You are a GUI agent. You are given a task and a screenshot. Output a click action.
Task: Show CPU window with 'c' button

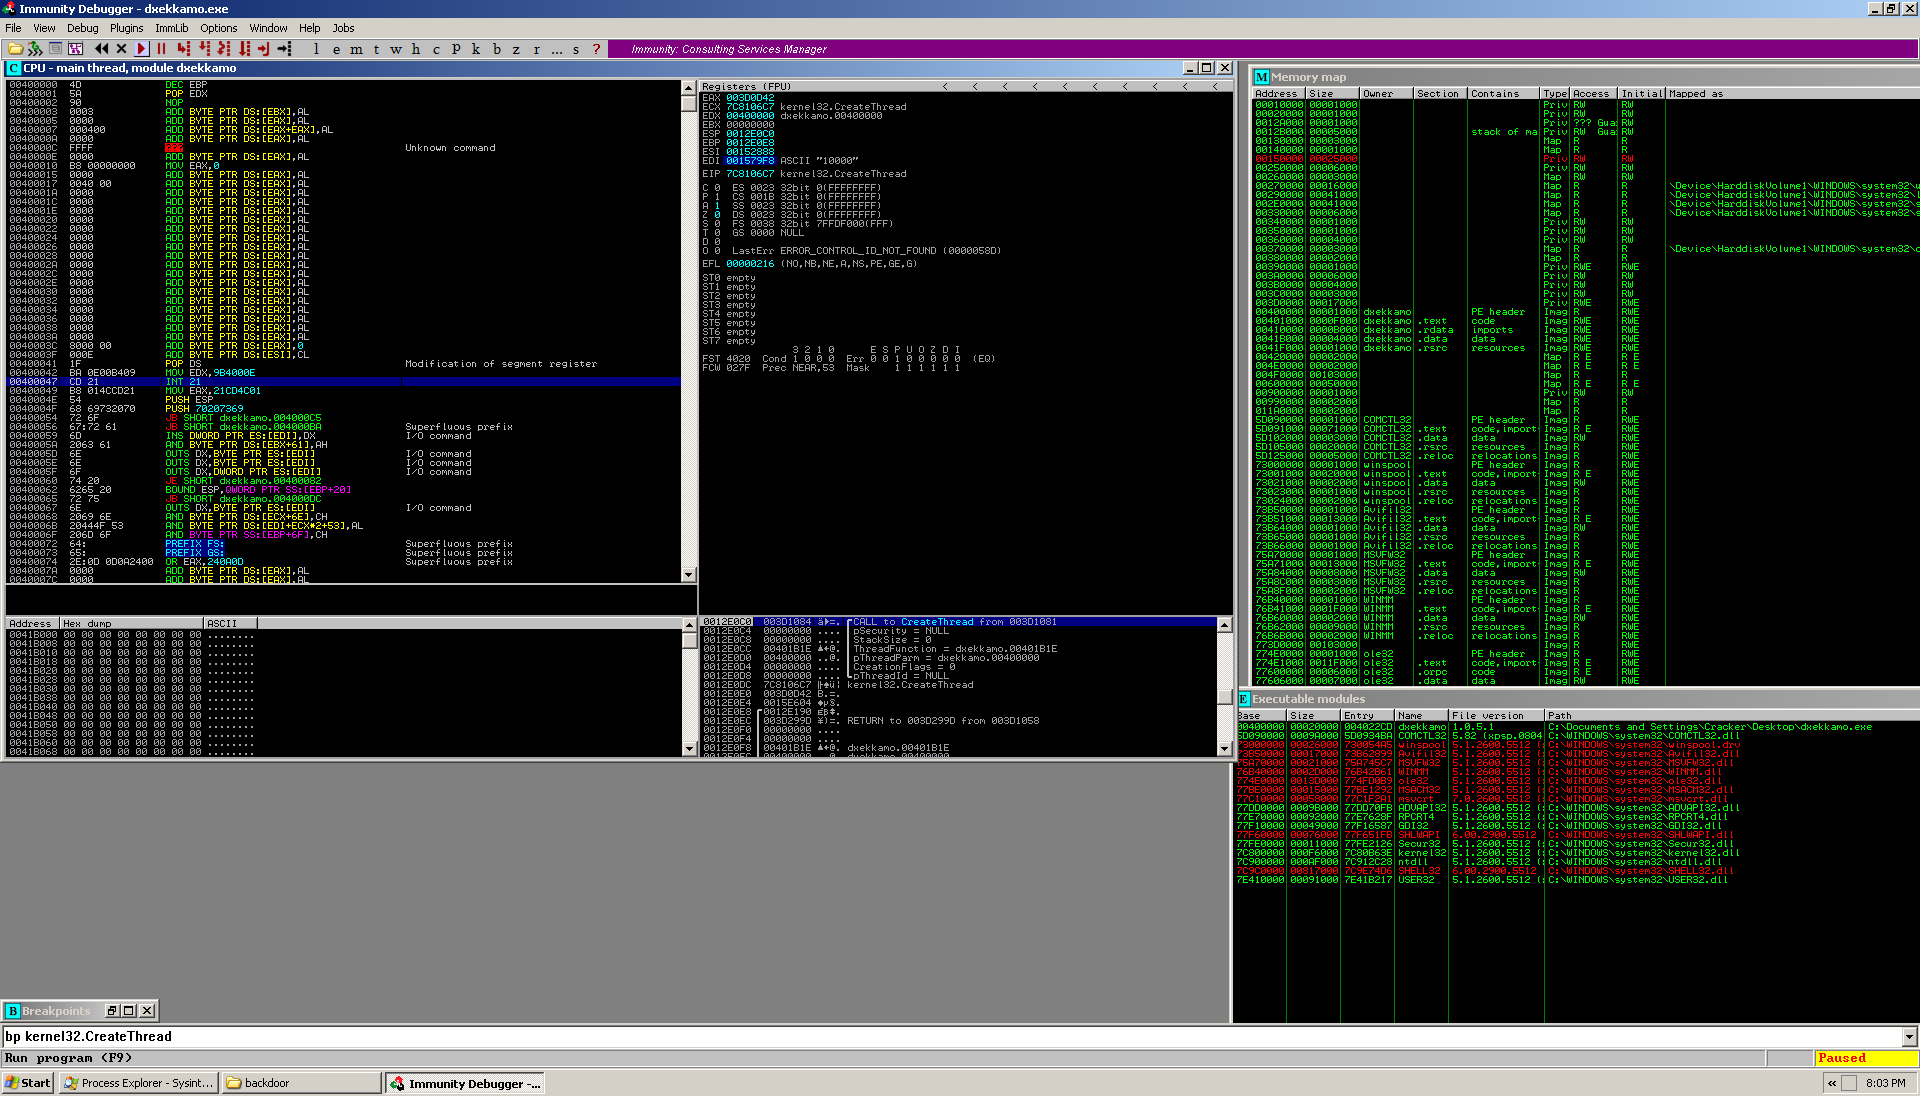click(x=436, y=48)
